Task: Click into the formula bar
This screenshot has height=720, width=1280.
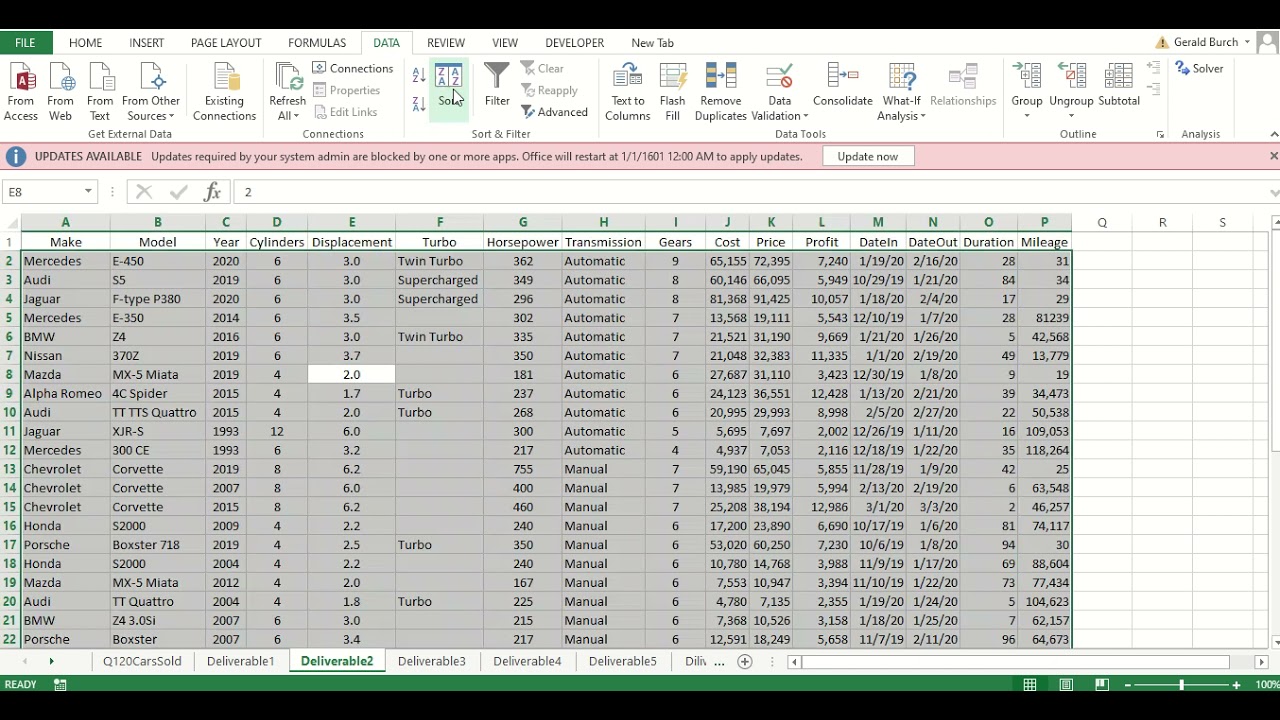Action: pos(750,192)
